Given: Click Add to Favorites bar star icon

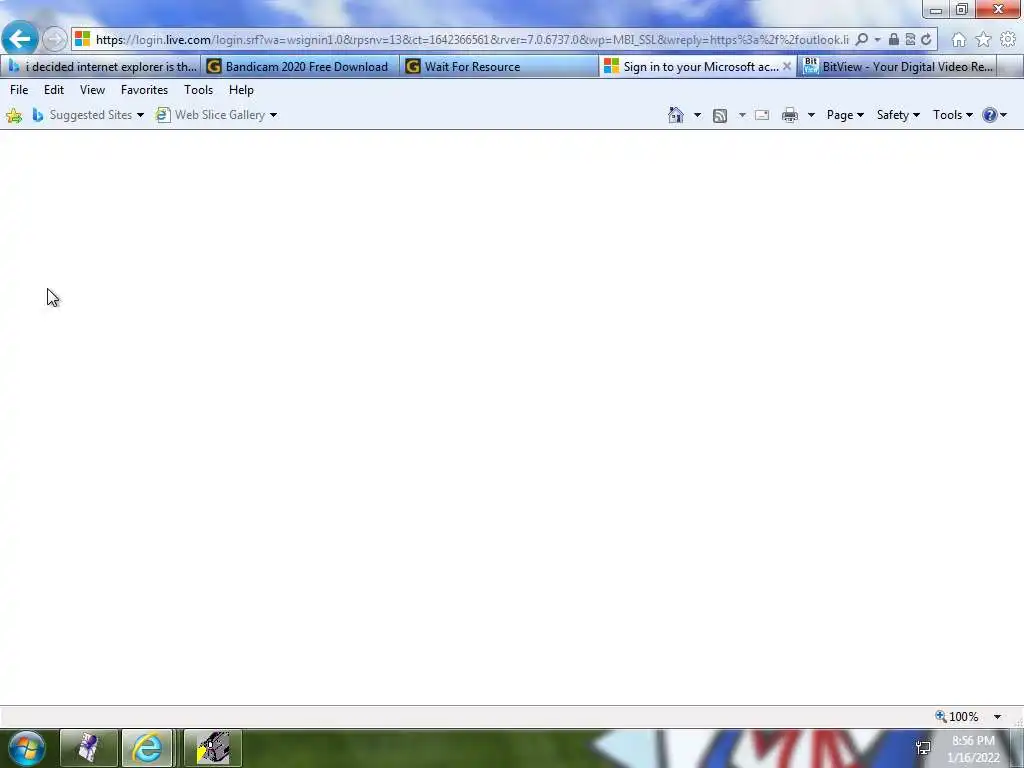Looking at the screenshot, I should [x=14, y=116].
